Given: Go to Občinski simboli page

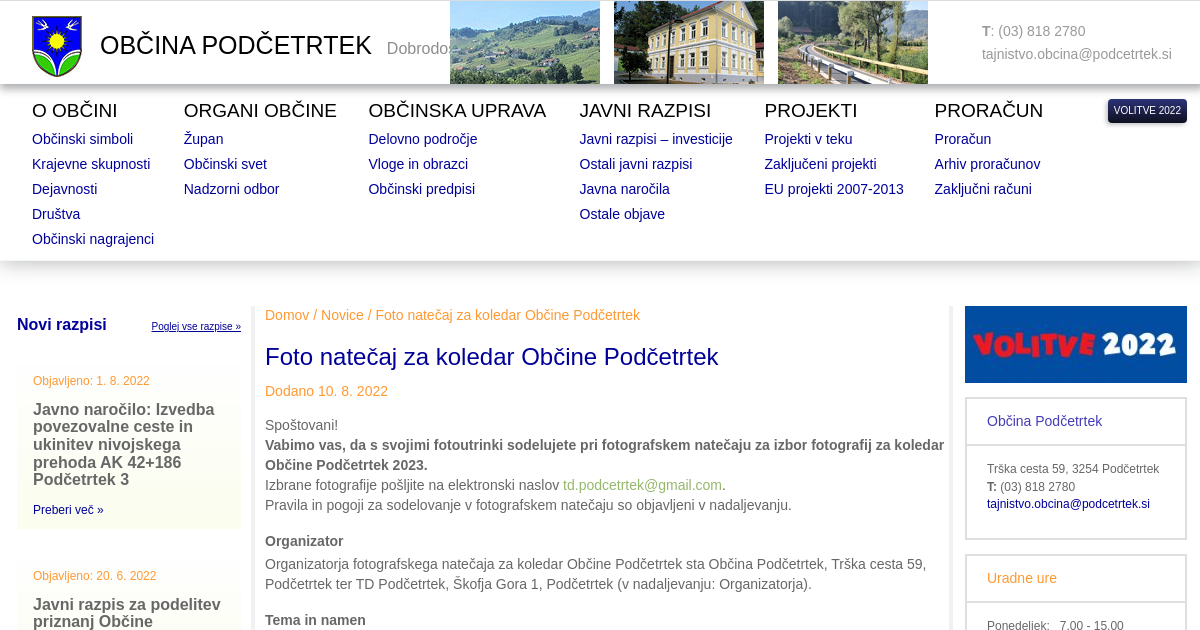Looking at the screenshot, I should 82,139.
